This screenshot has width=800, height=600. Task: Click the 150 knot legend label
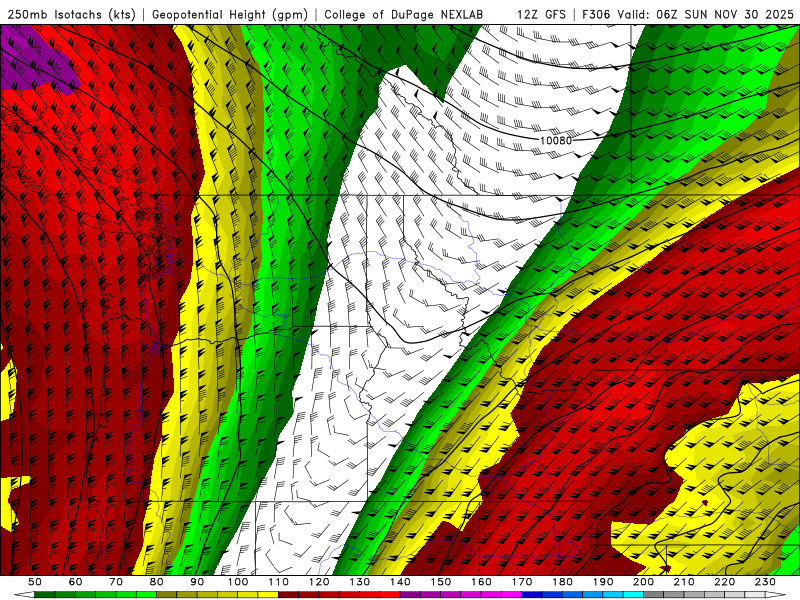point(441,582)
